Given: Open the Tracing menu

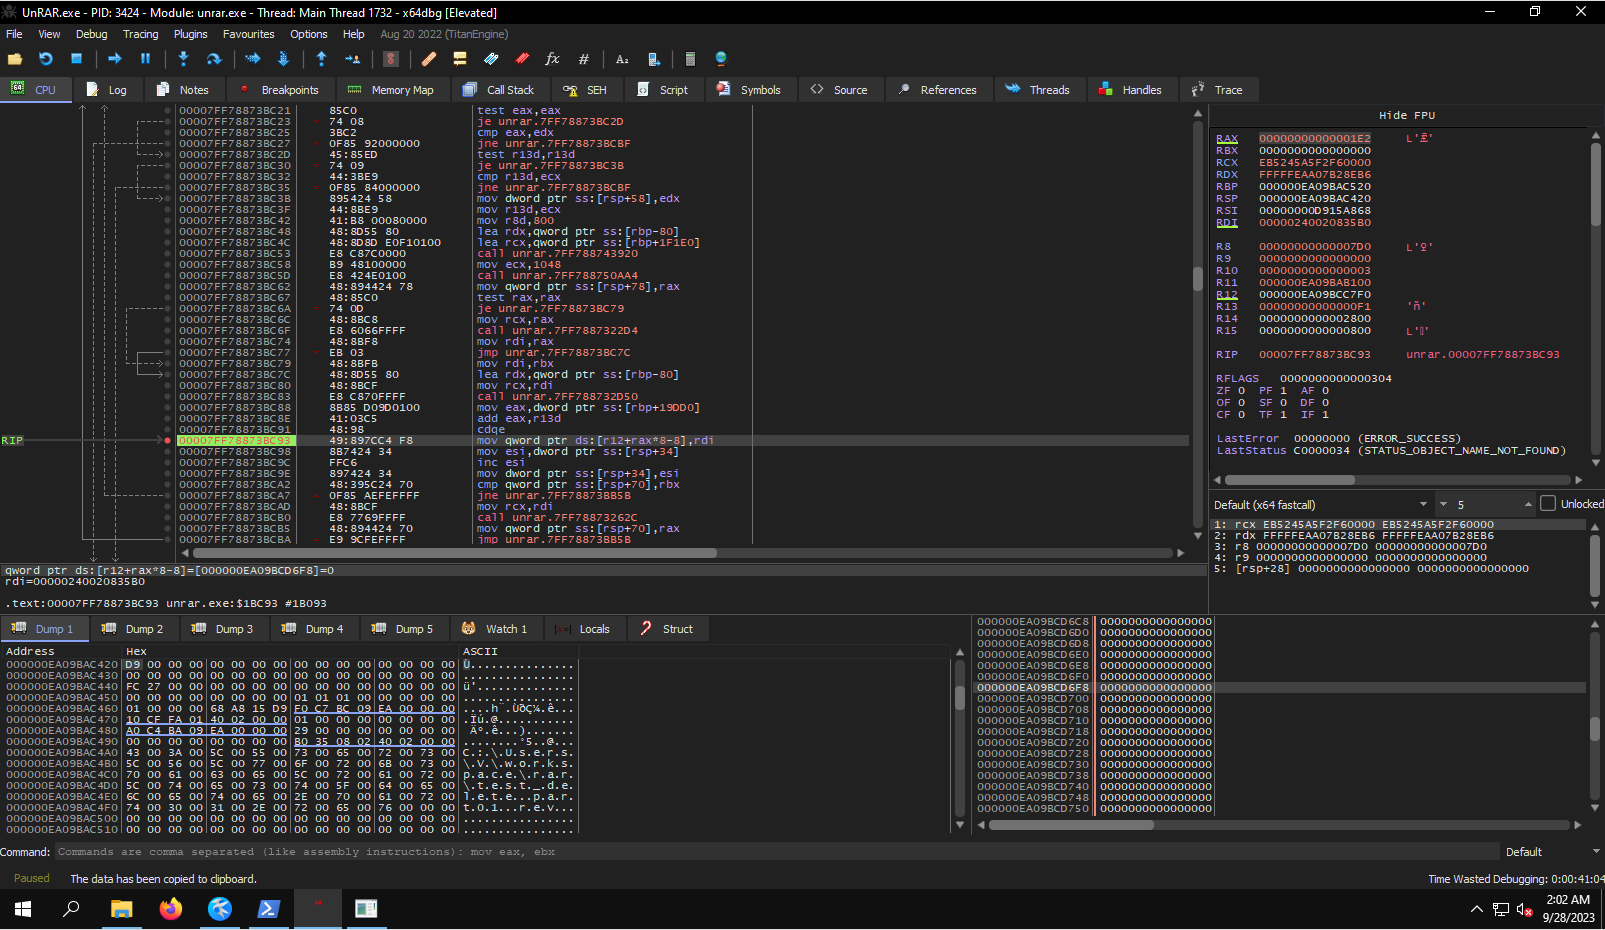Looking at the screenshot, I should [141, 34].
